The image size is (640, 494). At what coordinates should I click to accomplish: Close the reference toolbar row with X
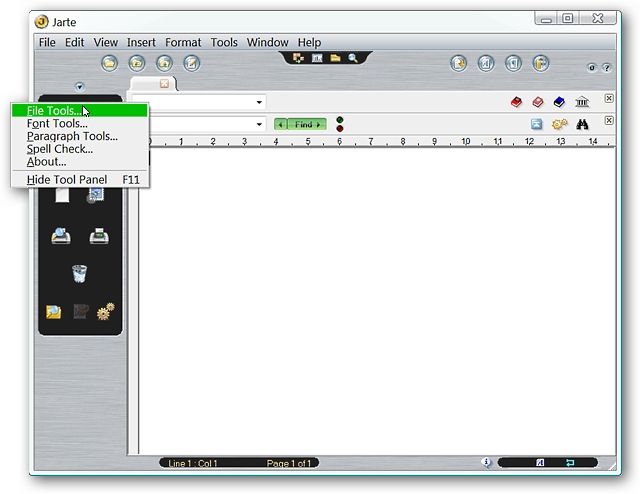coord(609,98)
